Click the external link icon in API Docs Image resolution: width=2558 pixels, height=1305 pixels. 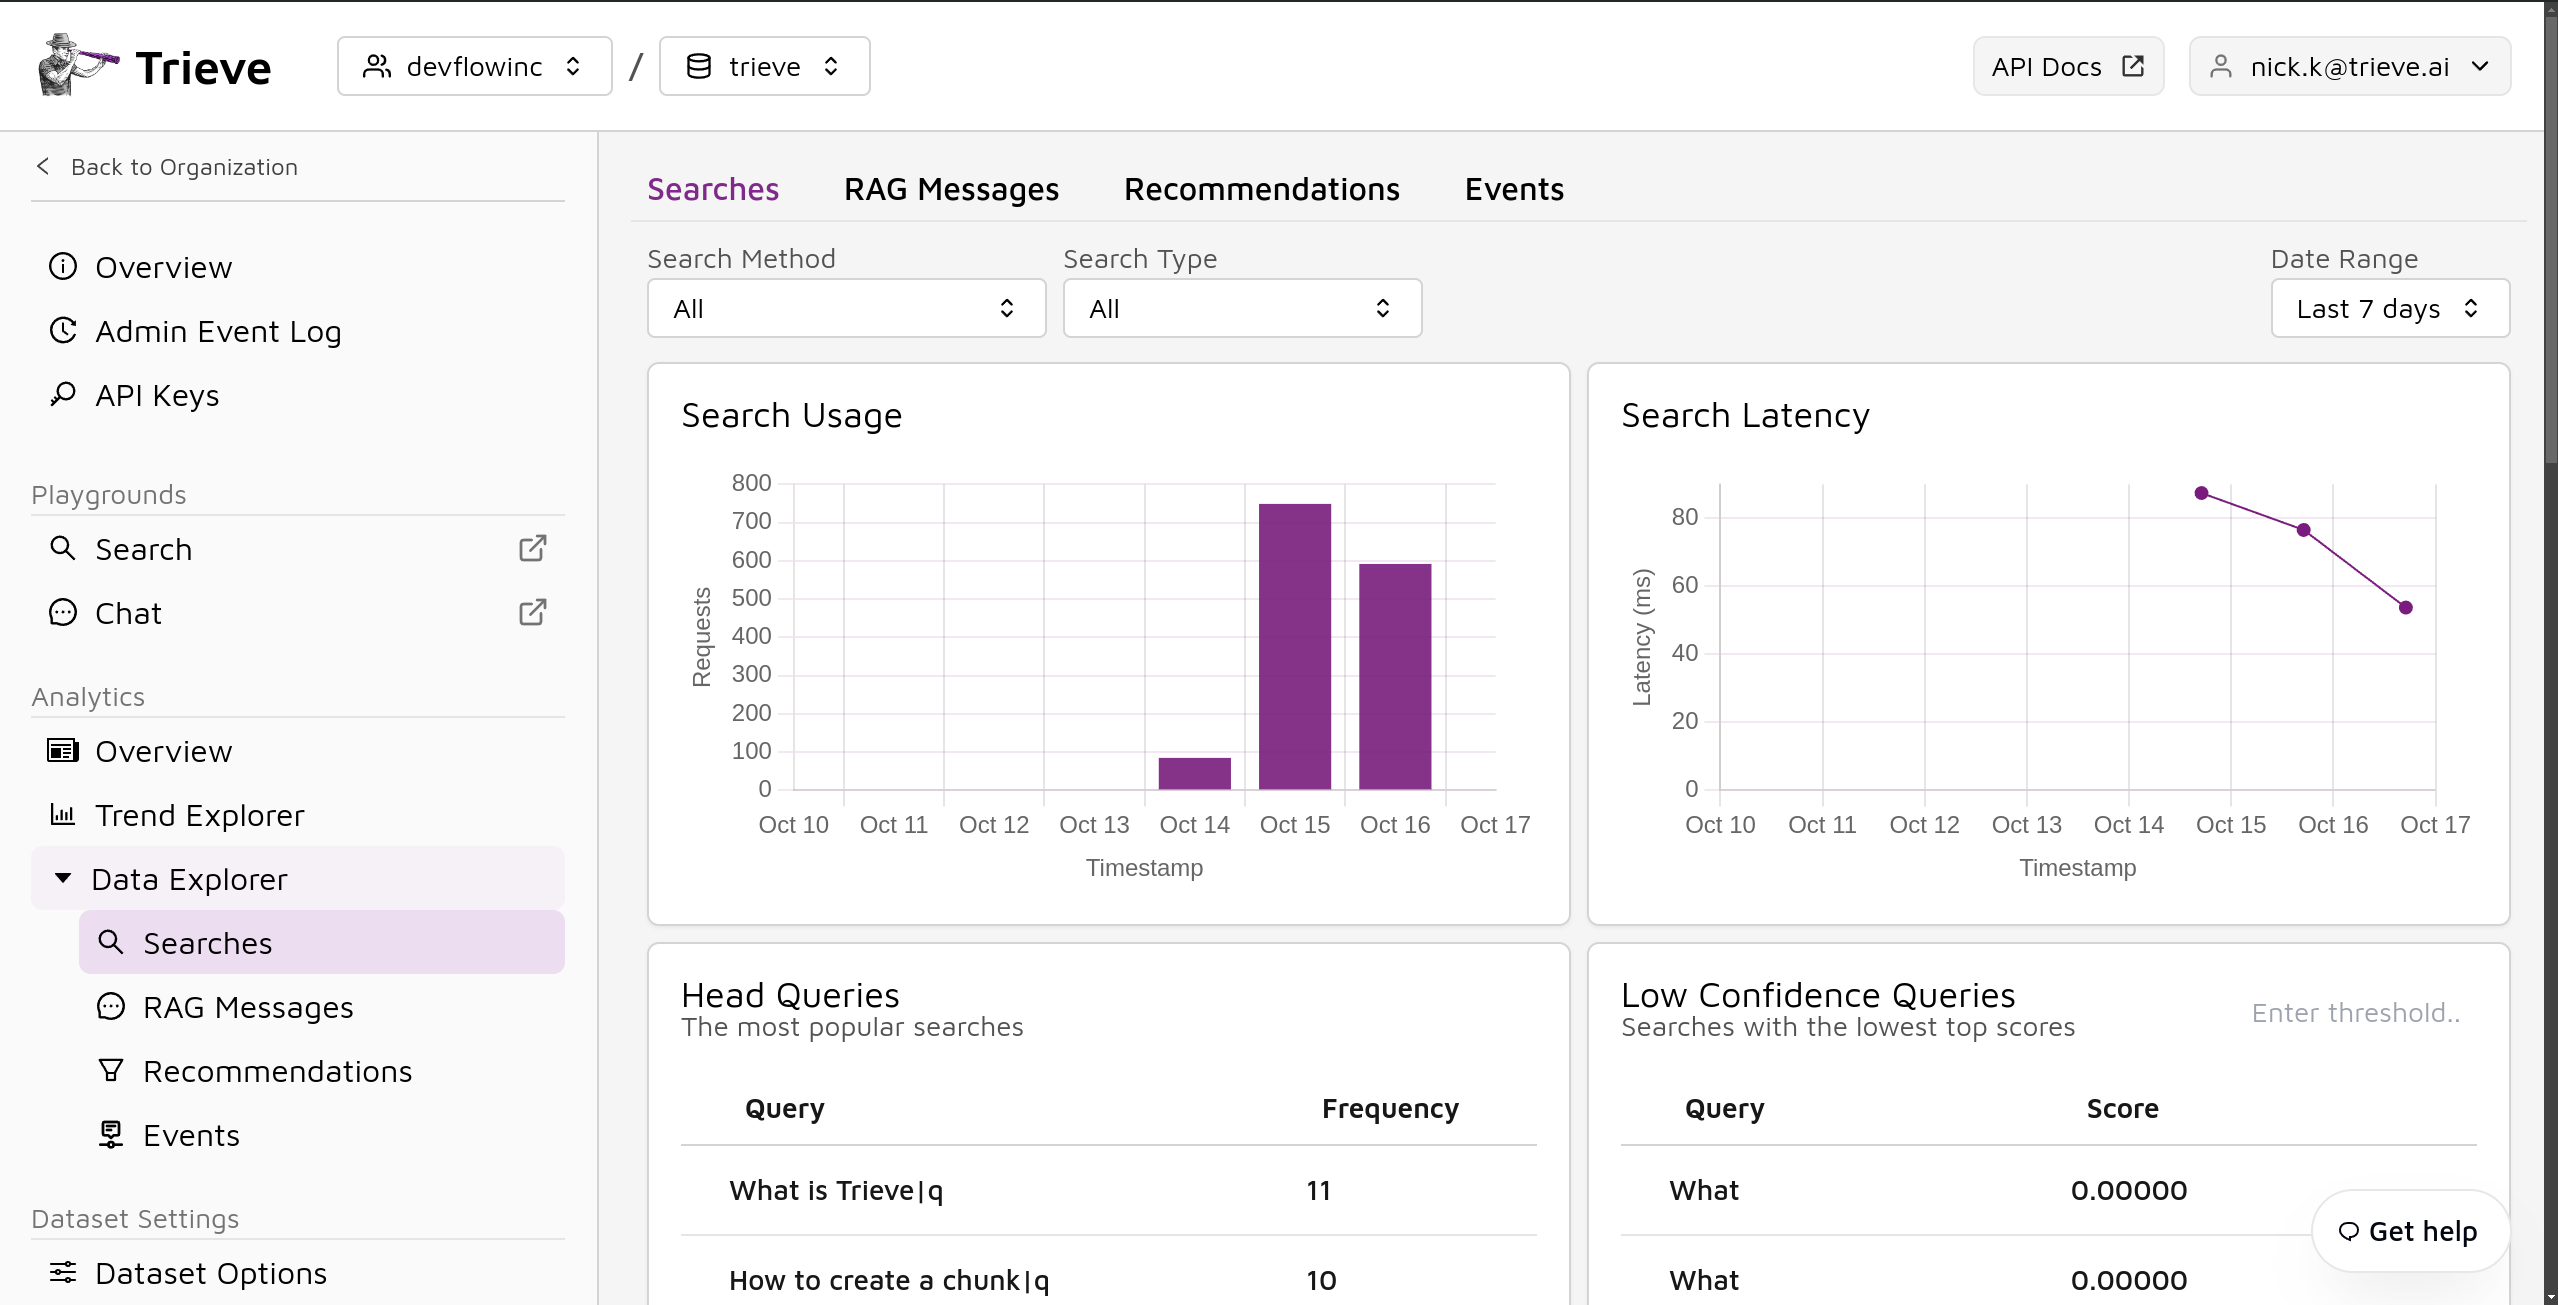coord(2133,66)
